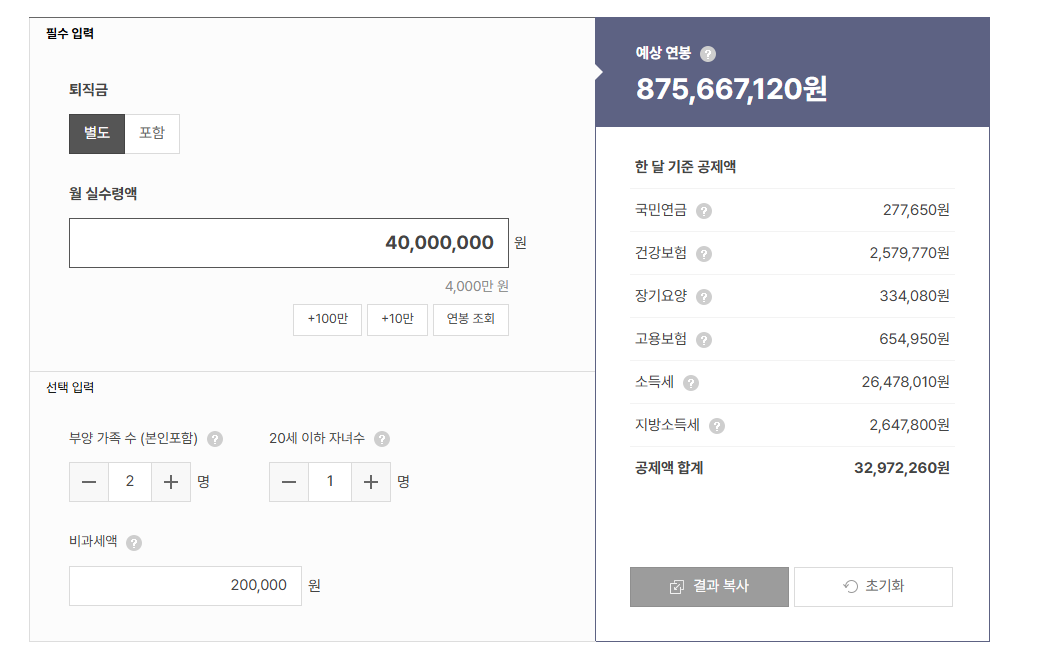The image size is (1045, 662).
Task: Decrease 20세 이하 자녀수 with minus button
Action: tap(289, 482)
